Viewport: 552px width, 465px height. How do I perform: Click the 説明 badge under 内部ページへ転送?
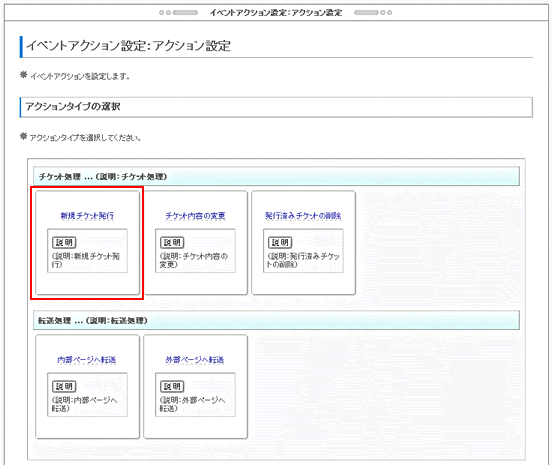coord(64,386)
